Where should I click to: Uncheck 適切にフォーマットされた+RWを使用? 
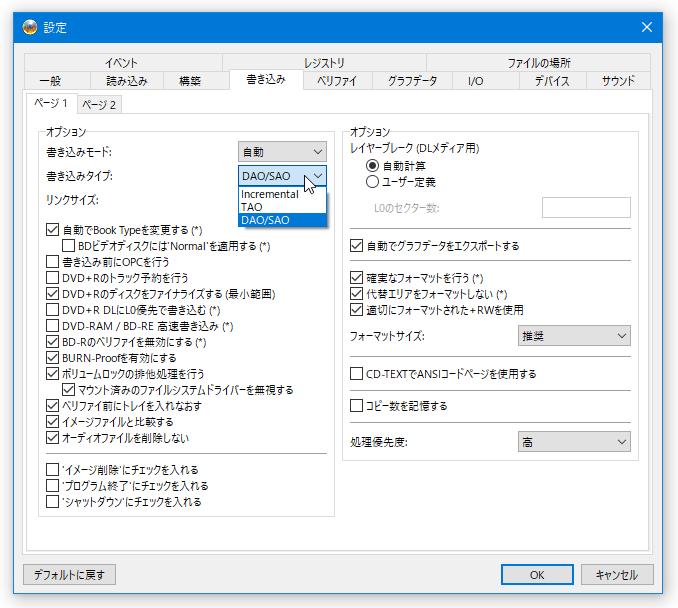[356, 310]
